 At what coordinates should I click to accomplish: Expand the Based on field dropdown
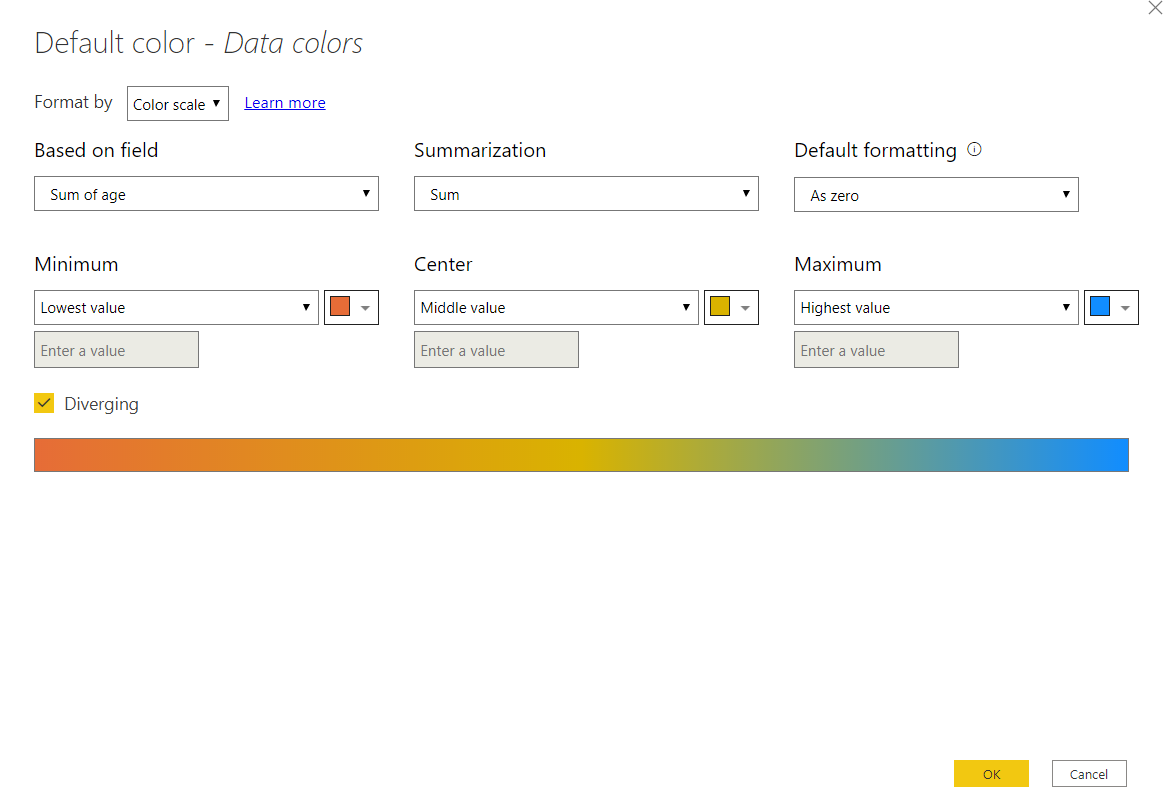tap(206, 194)
